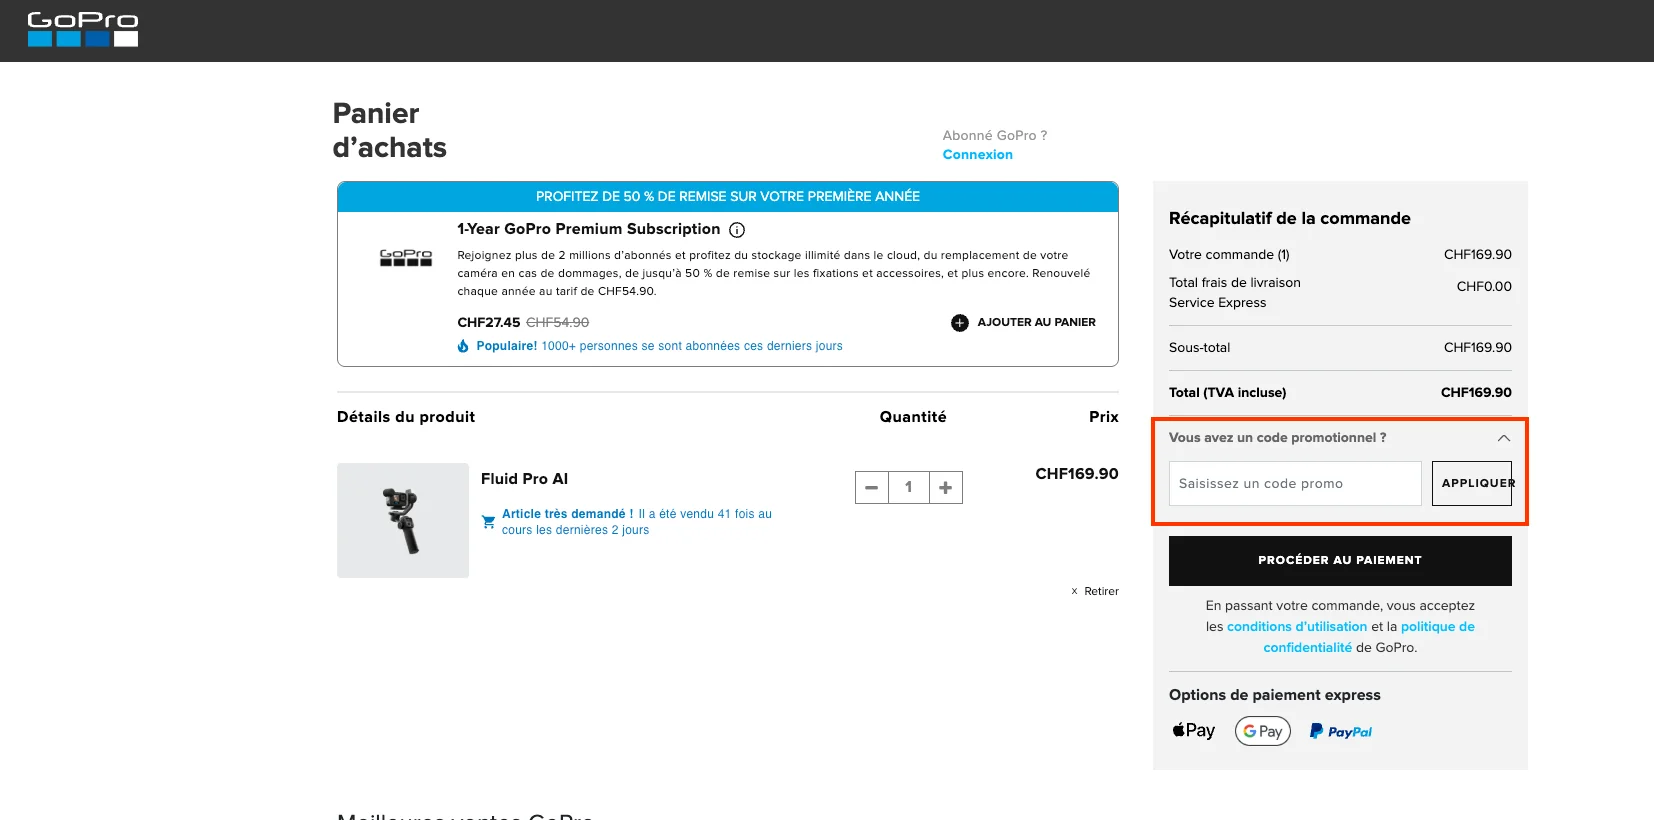This screenshot has height=820, width=1654.
Task: Decrease Fluid Pro AI quantity with minus
Action: 872,487
